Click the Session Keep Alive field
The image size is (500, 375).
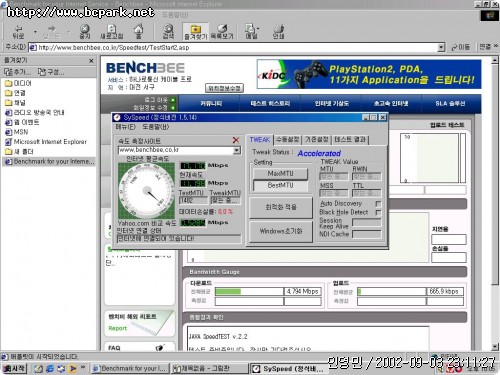tap(367, 222)
